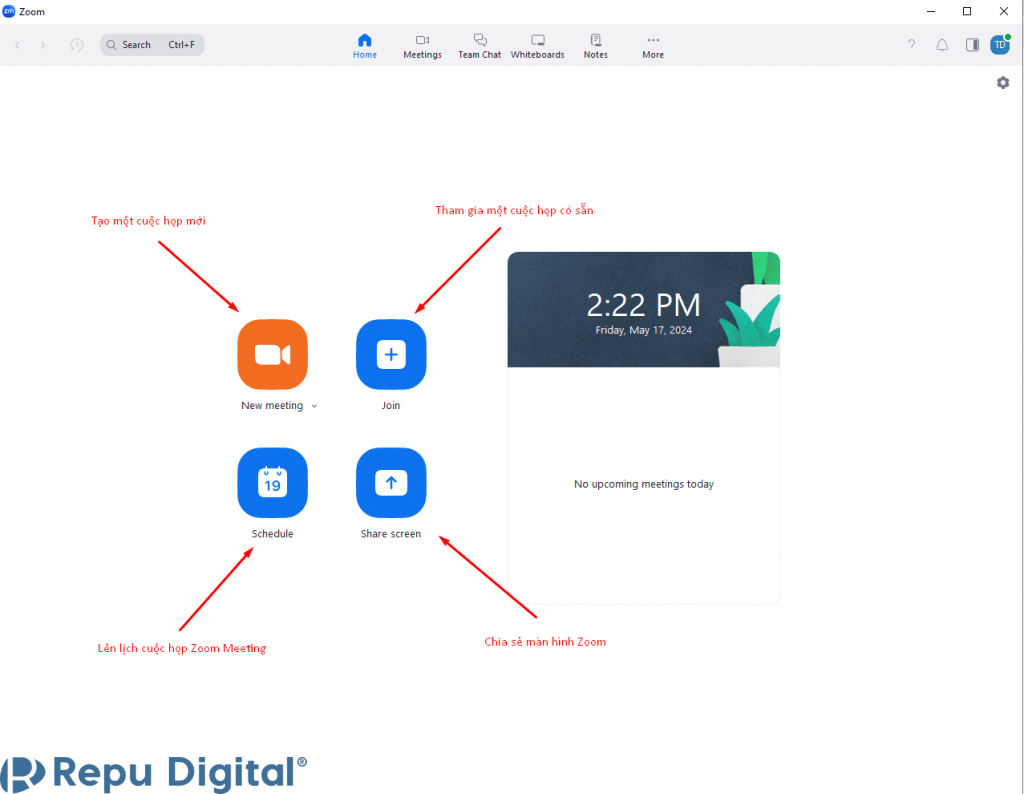Click the back navigation arrow

click(x=18, y=45)
